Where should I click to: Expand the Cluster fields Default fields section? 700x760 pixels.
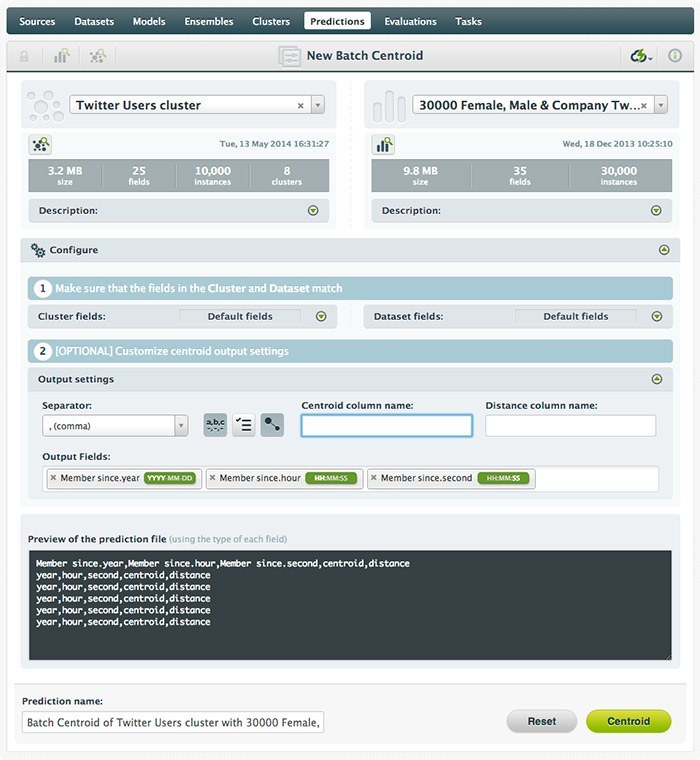click(321, 316)
